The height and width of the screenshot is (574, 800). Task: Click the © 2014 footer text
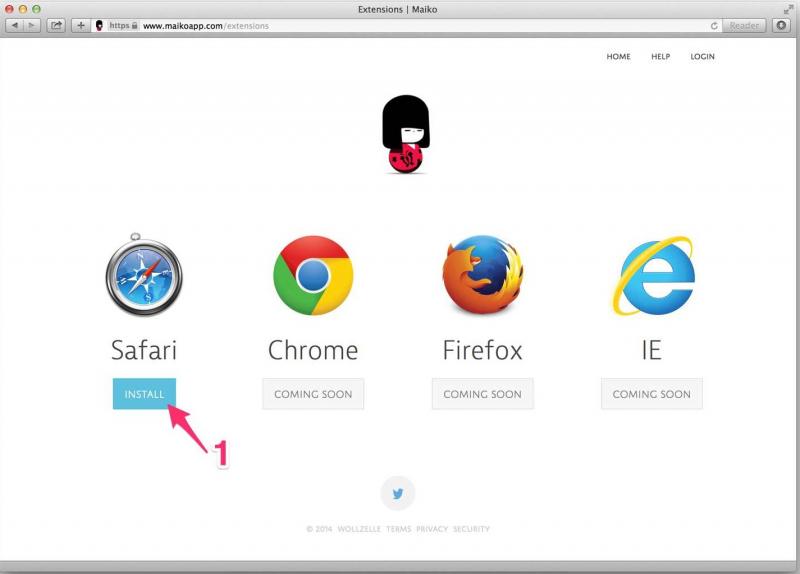click(319, 529)
